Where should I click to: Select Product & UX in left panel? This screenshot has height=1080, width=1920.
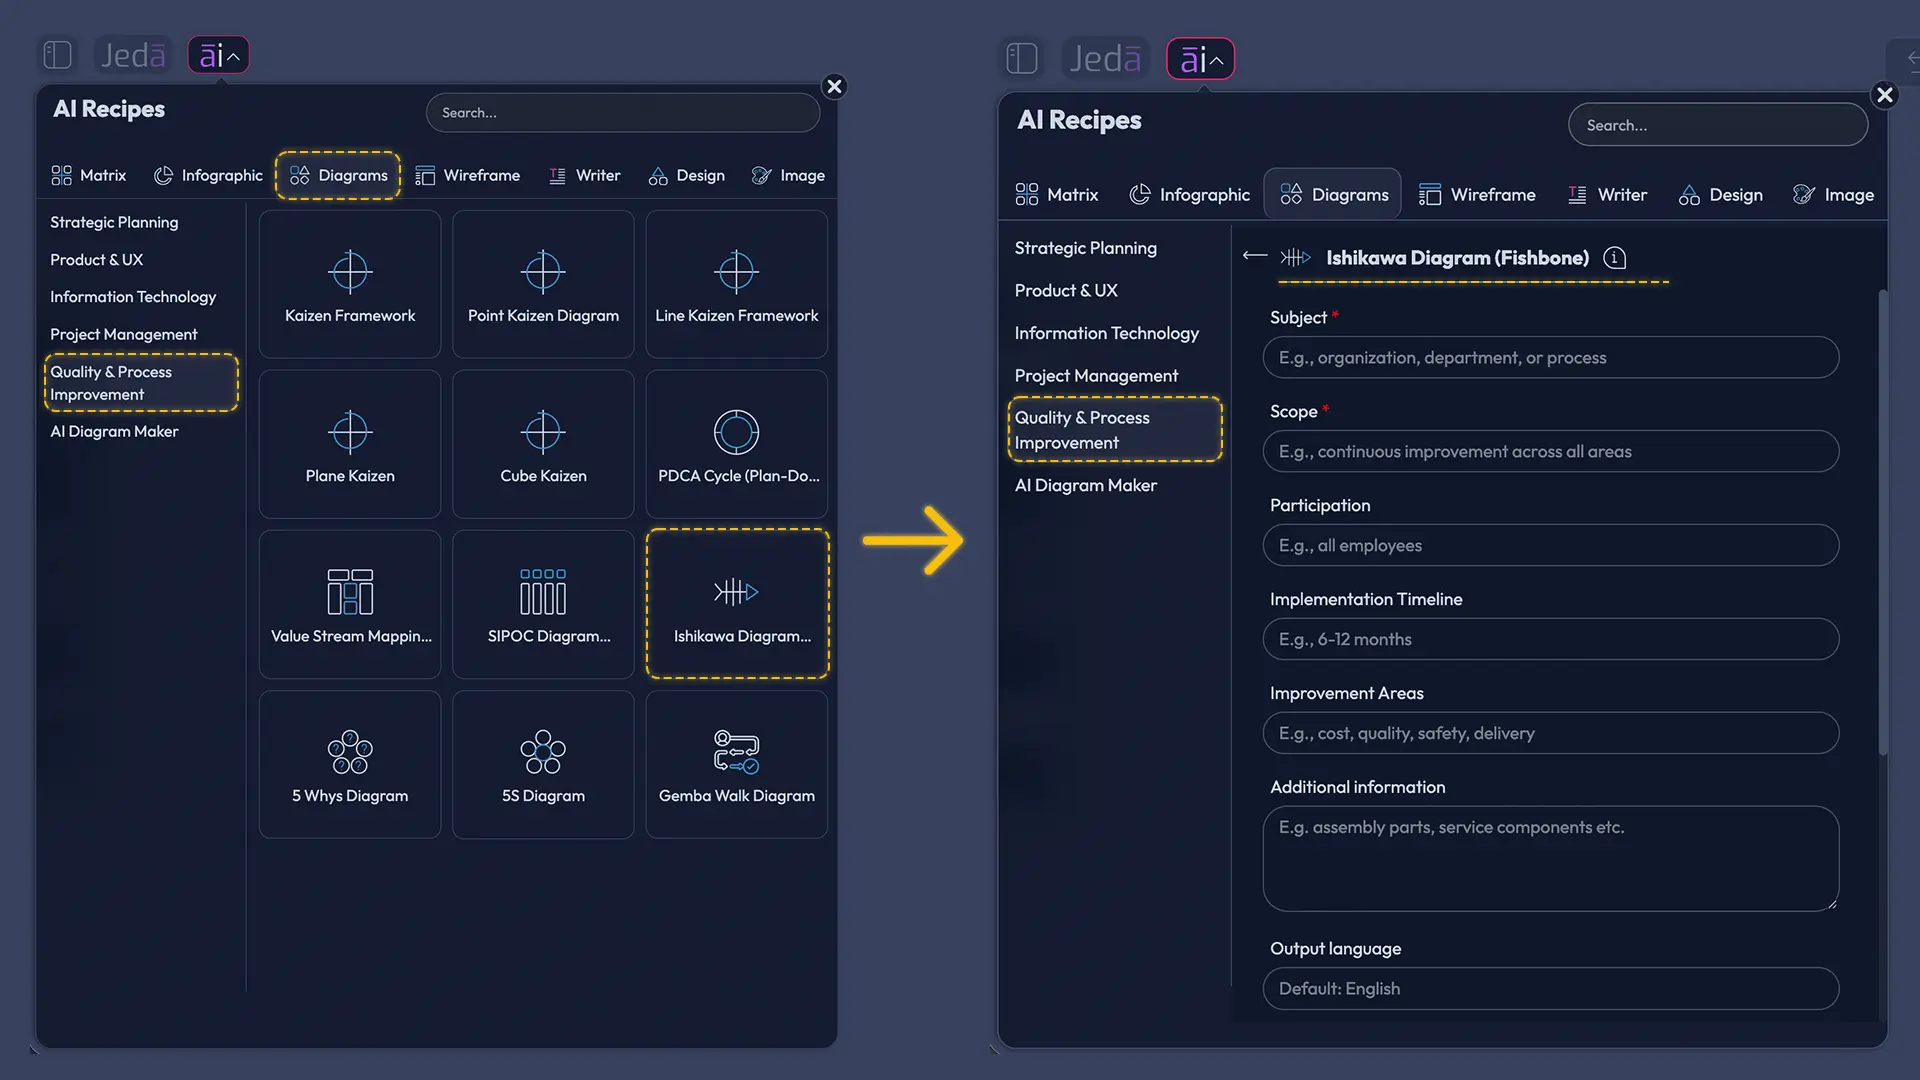97,259
